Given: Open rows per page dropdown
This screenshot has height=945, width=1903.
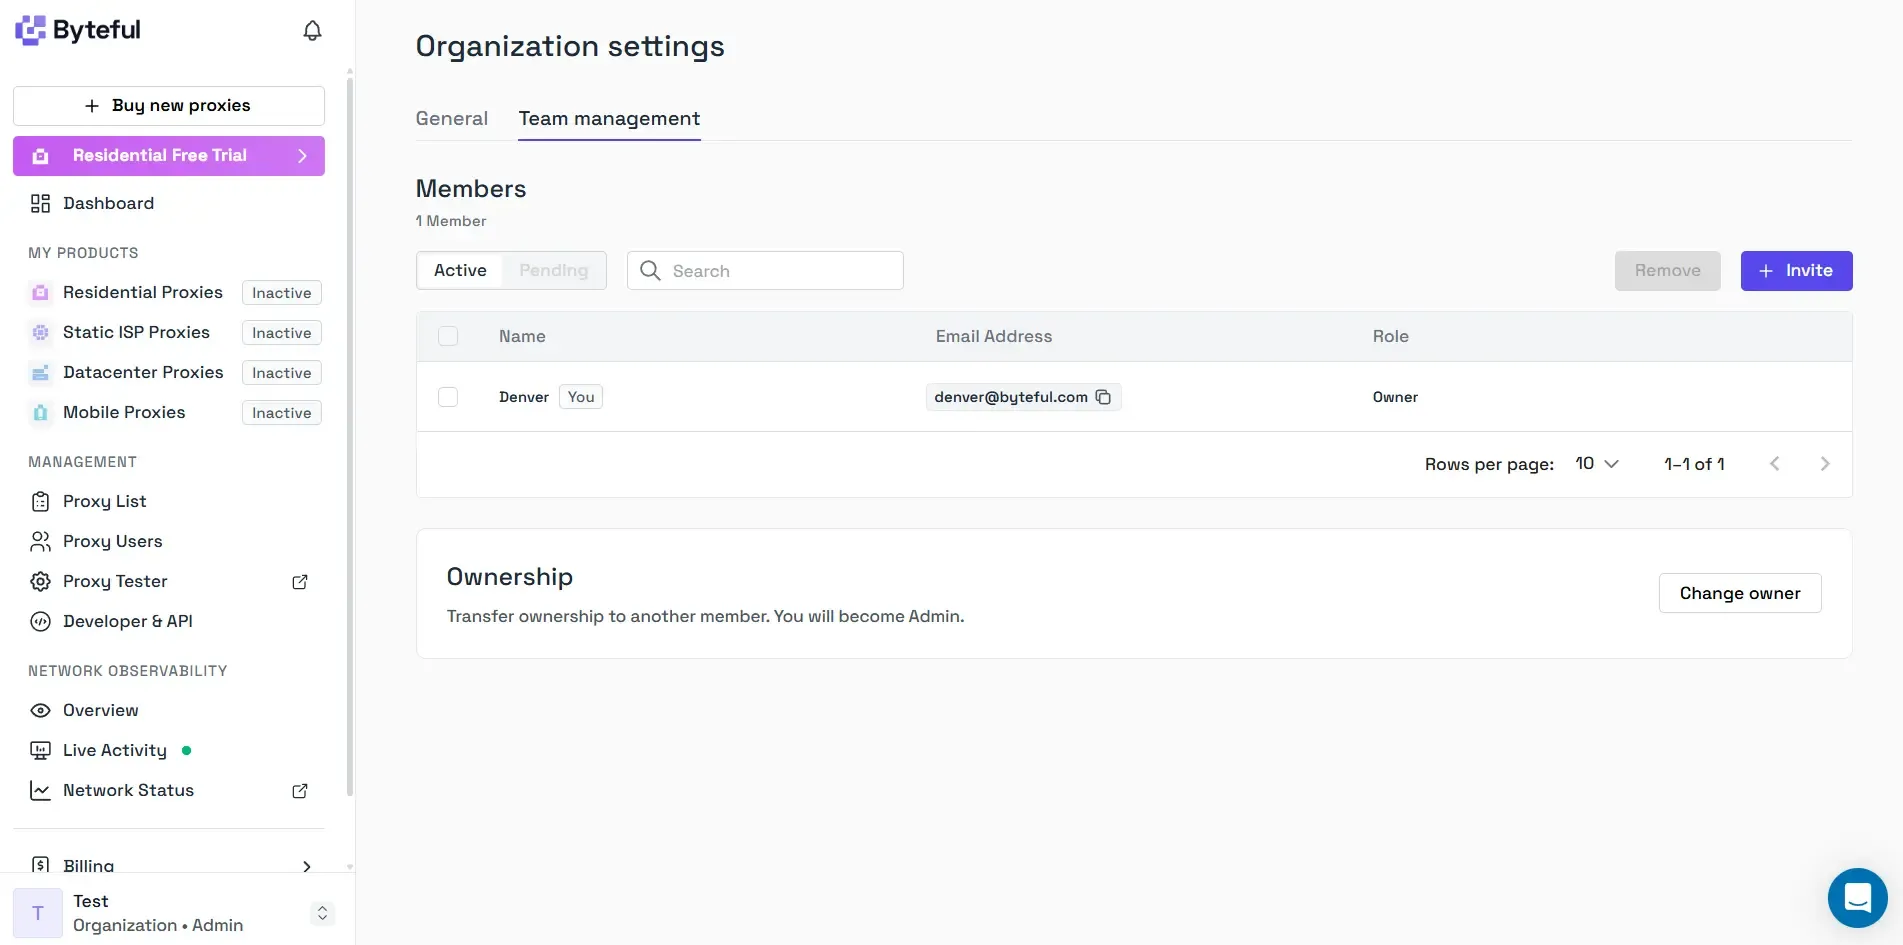Looking at the screenshot, I should pos(1596,464).
